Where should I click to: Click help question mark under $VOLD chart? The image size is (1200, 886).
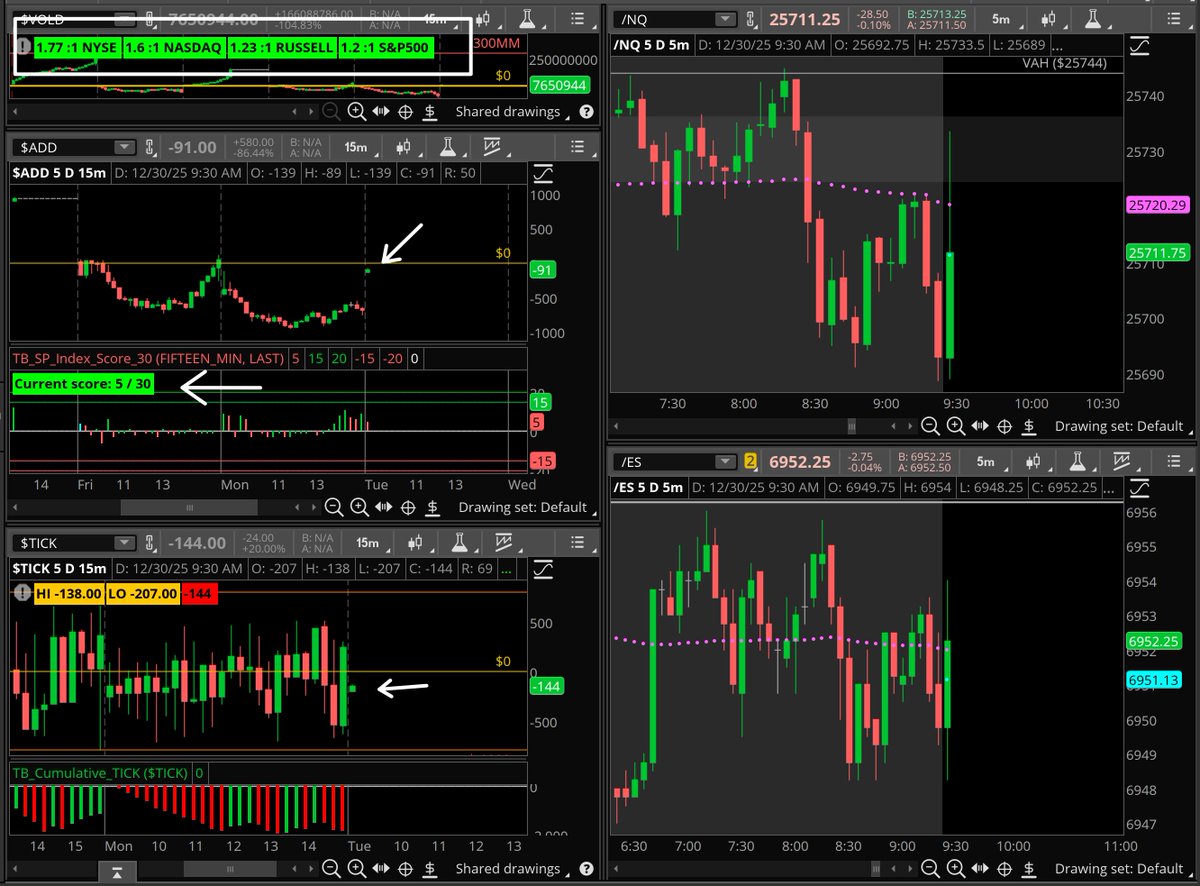(586, 112)
